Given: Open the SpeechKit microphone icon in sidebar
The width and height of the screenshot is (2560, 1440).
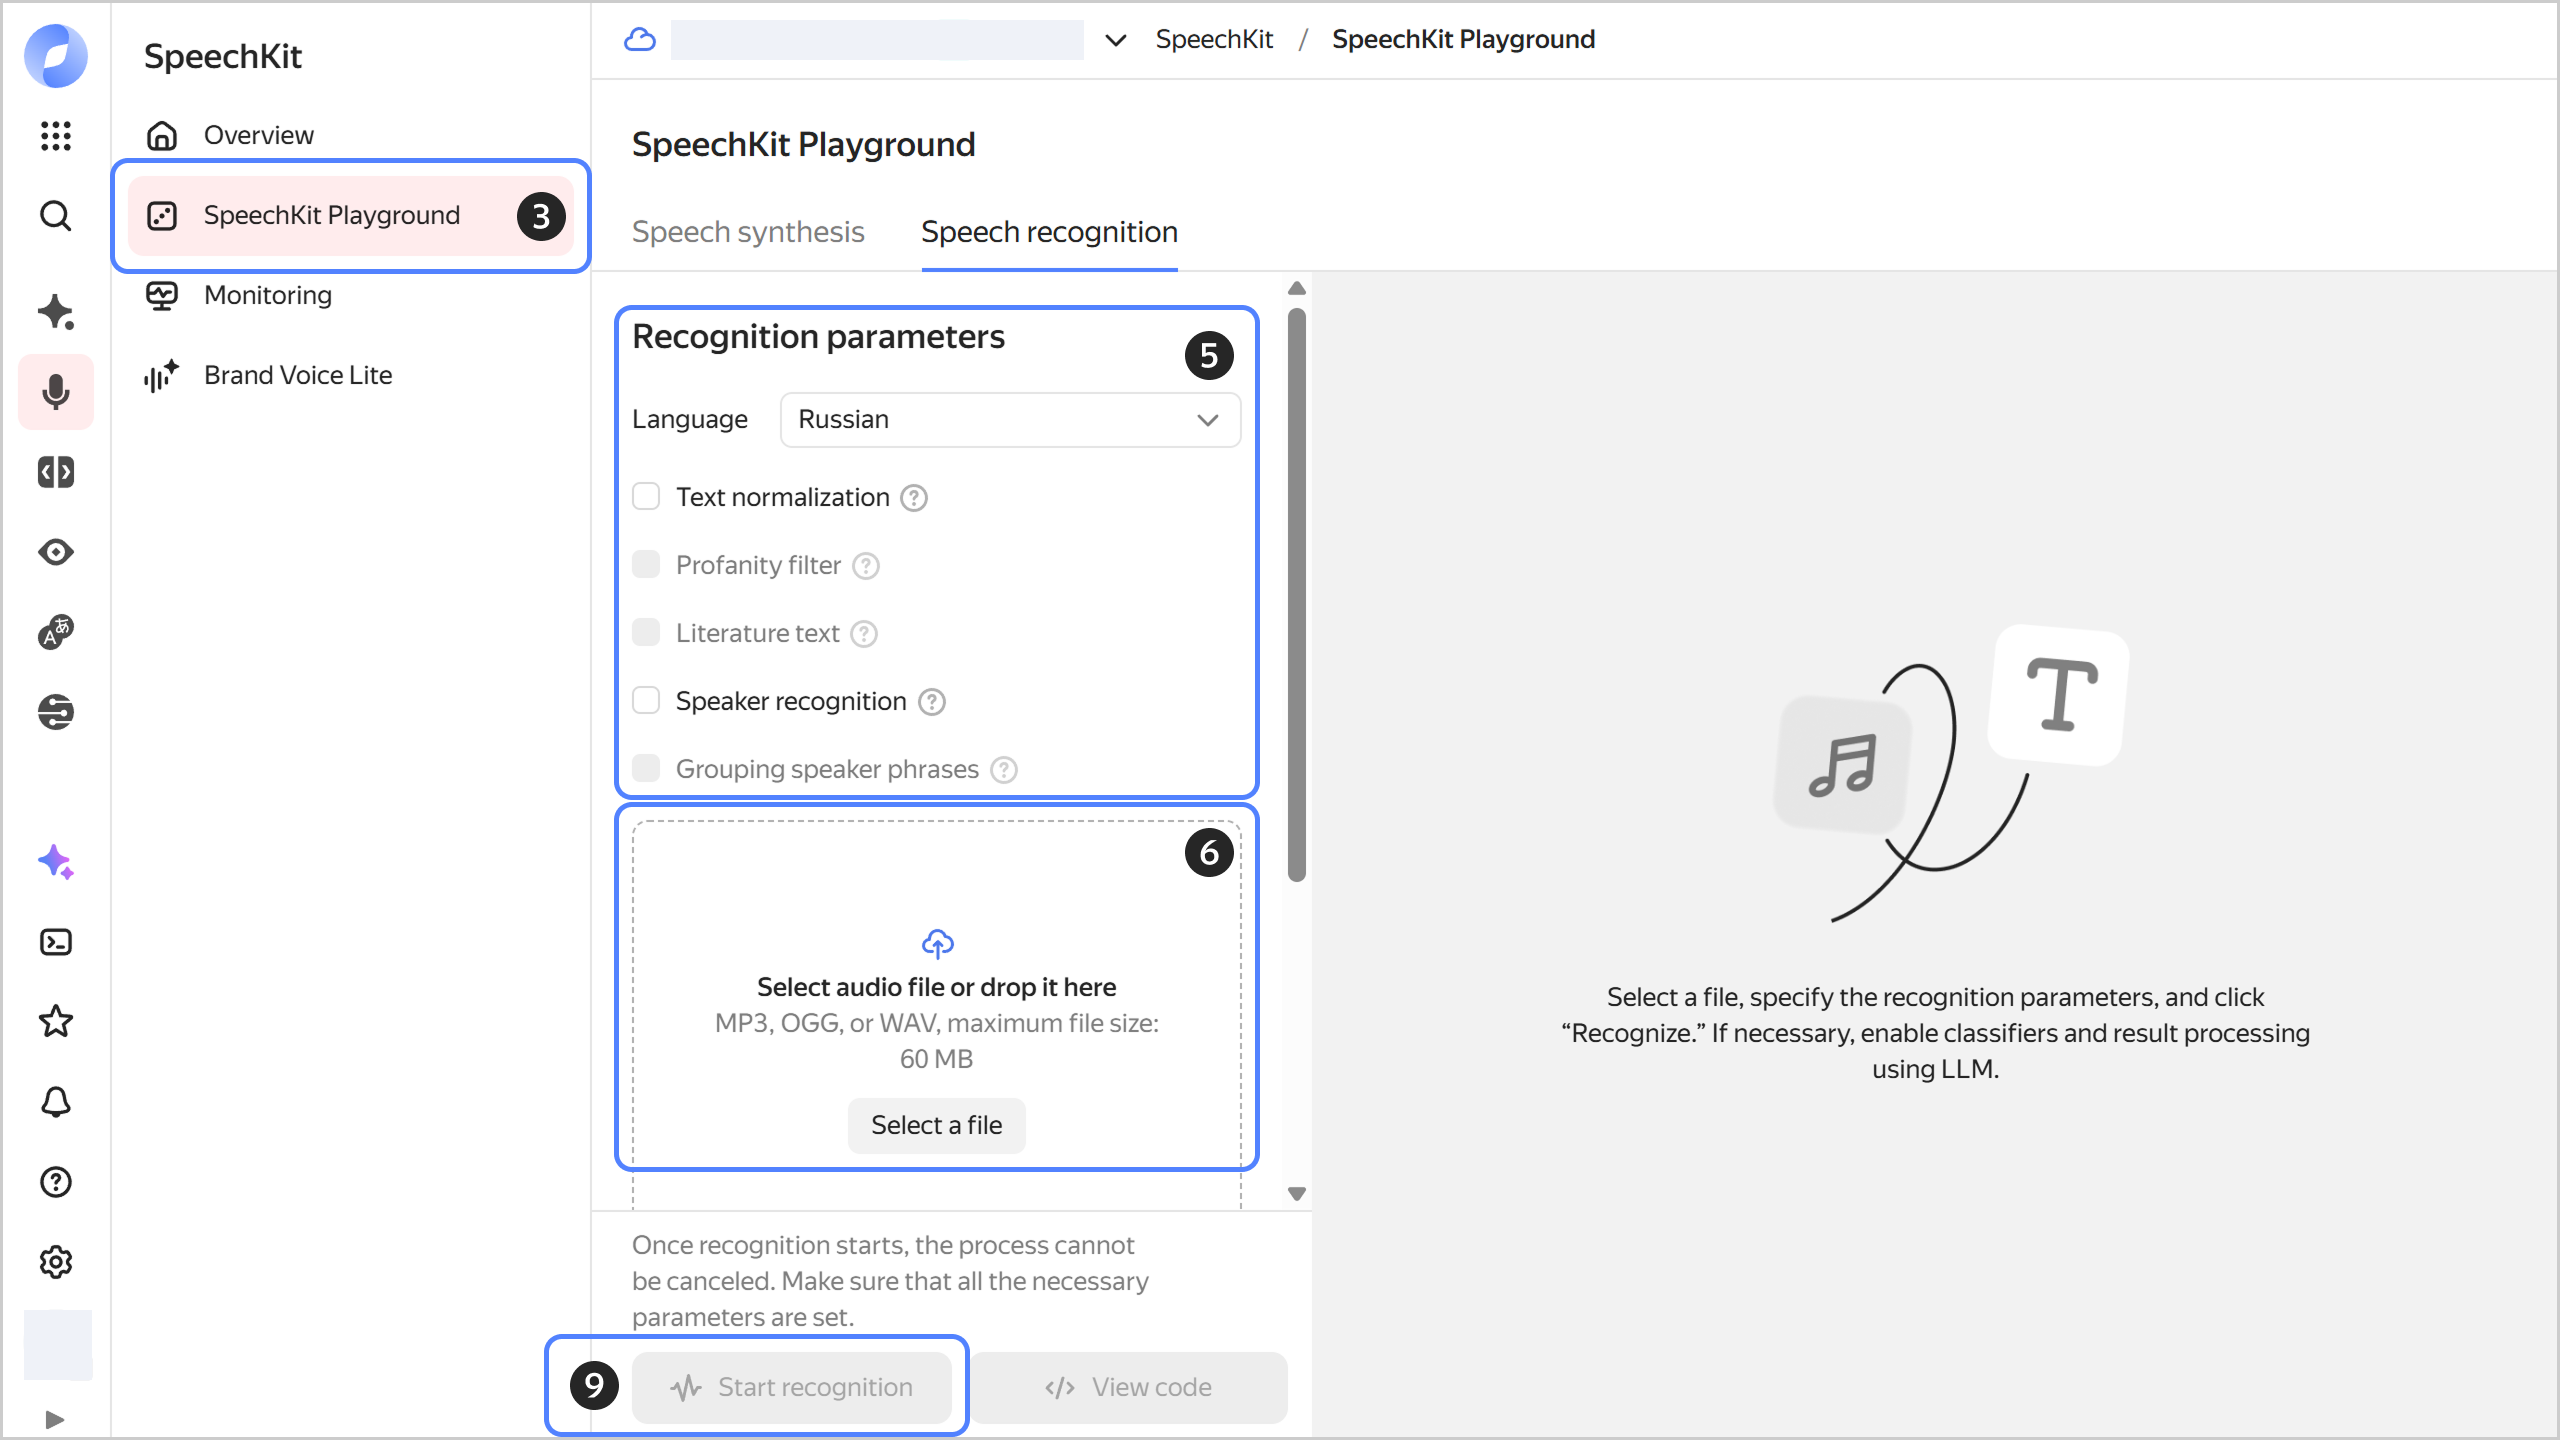Looking at the screenshot, I should (x=56, y=392).
